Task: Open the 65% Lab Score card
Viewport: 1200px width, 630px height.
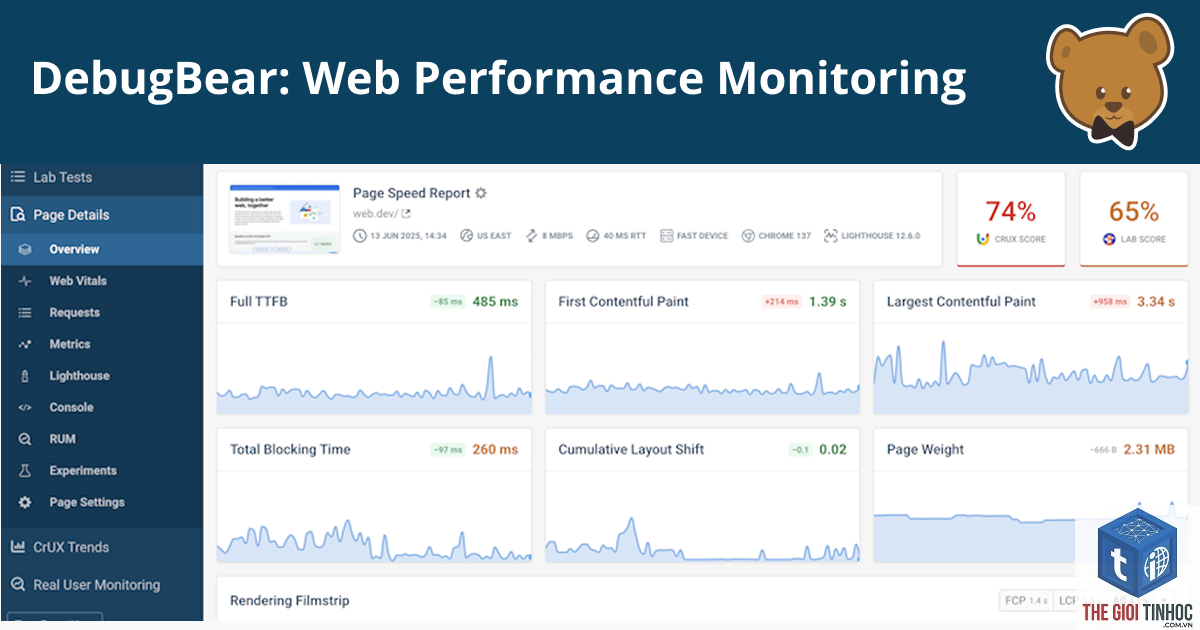Action: click(1134, 219)
